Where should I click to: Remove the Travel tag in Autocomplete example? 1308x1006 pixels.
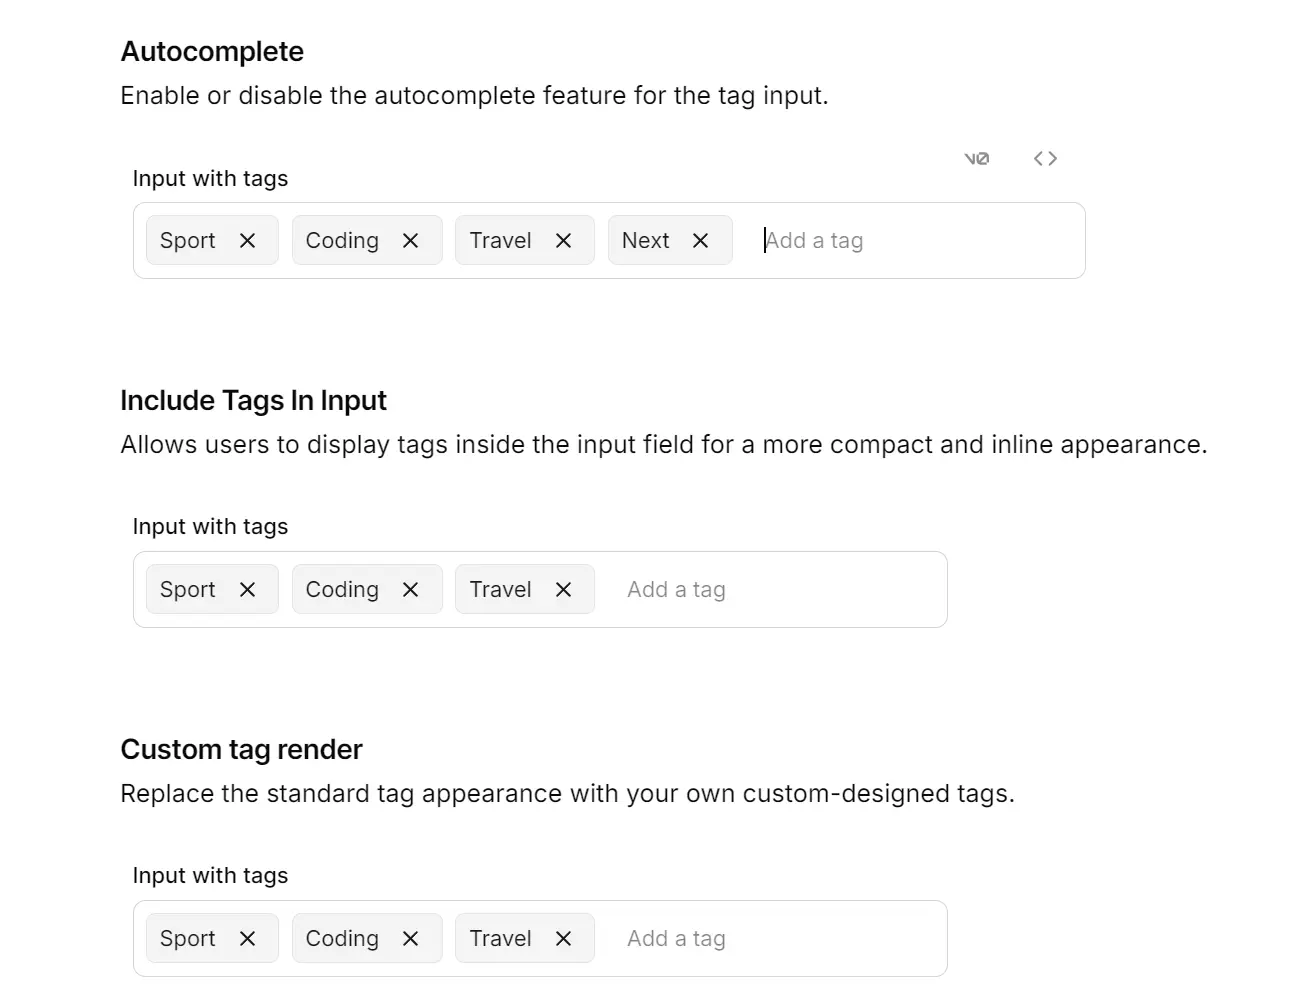563,240
